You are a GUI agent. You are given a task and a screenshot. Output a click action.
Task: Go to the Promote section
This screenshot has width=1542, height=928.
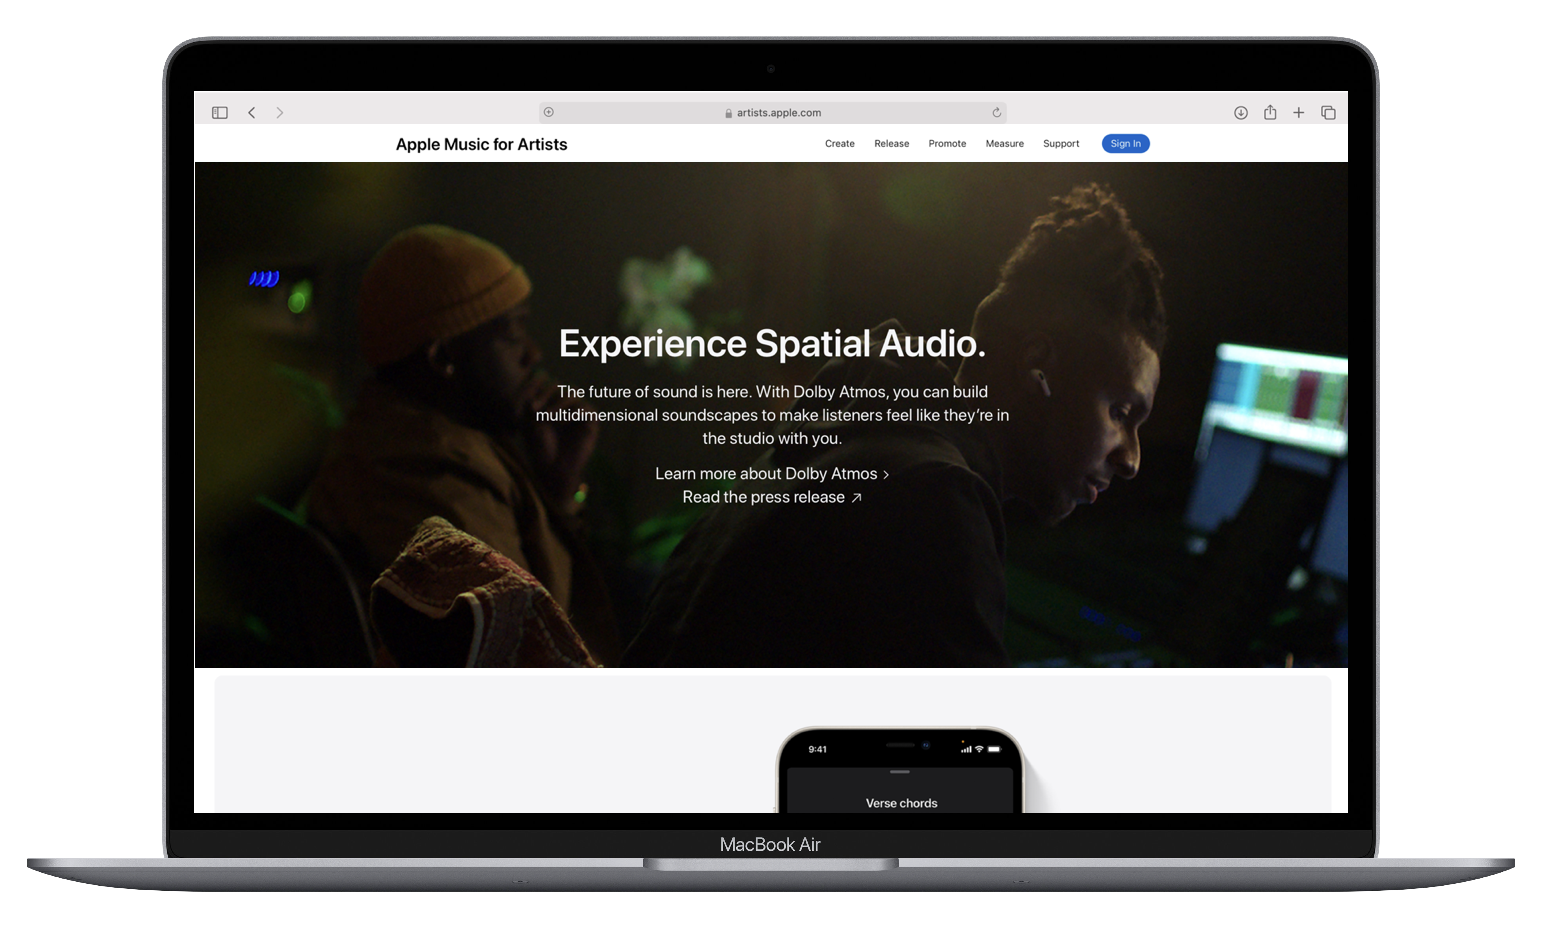947,144
